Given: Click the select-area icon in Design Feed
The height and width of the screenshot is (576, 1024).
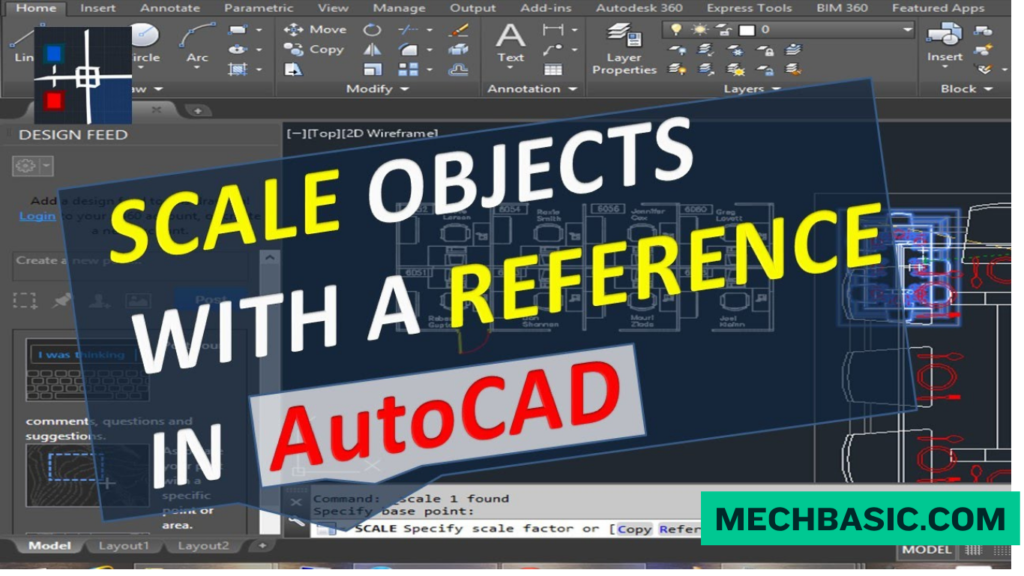Looking at the screenshot, I should (x=25, y=300).
